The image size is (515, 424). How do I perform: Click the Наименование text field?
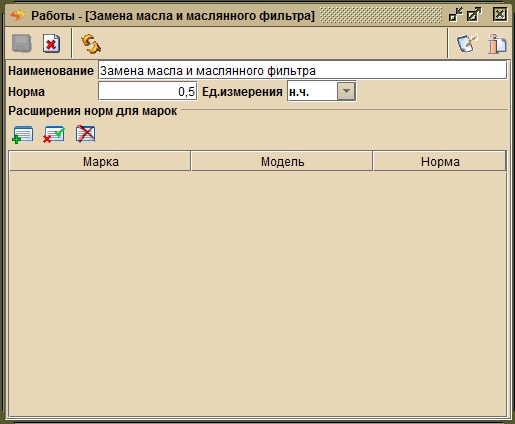[302, 70]
